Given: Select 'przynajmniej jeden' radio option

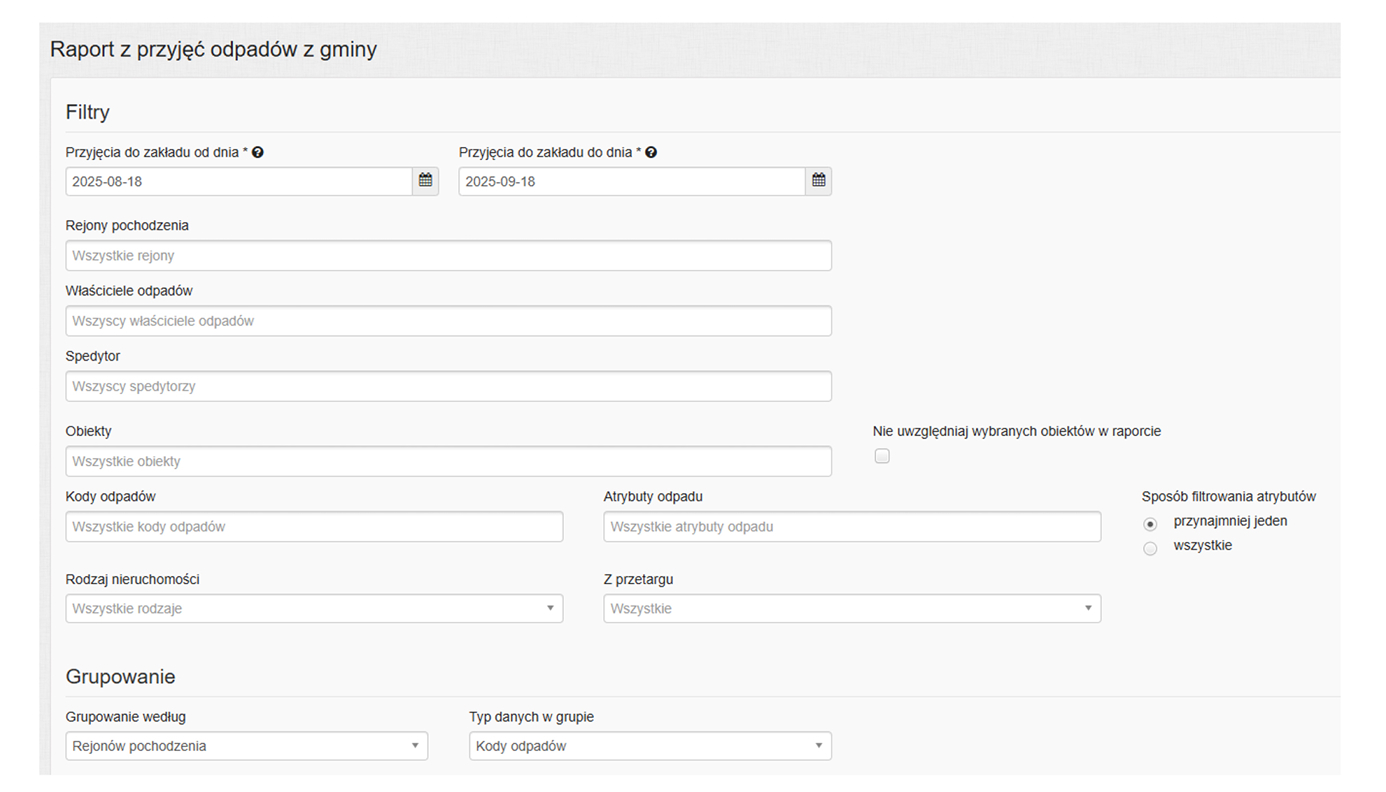Looking at the screenshot, I should coord(1150,523).
